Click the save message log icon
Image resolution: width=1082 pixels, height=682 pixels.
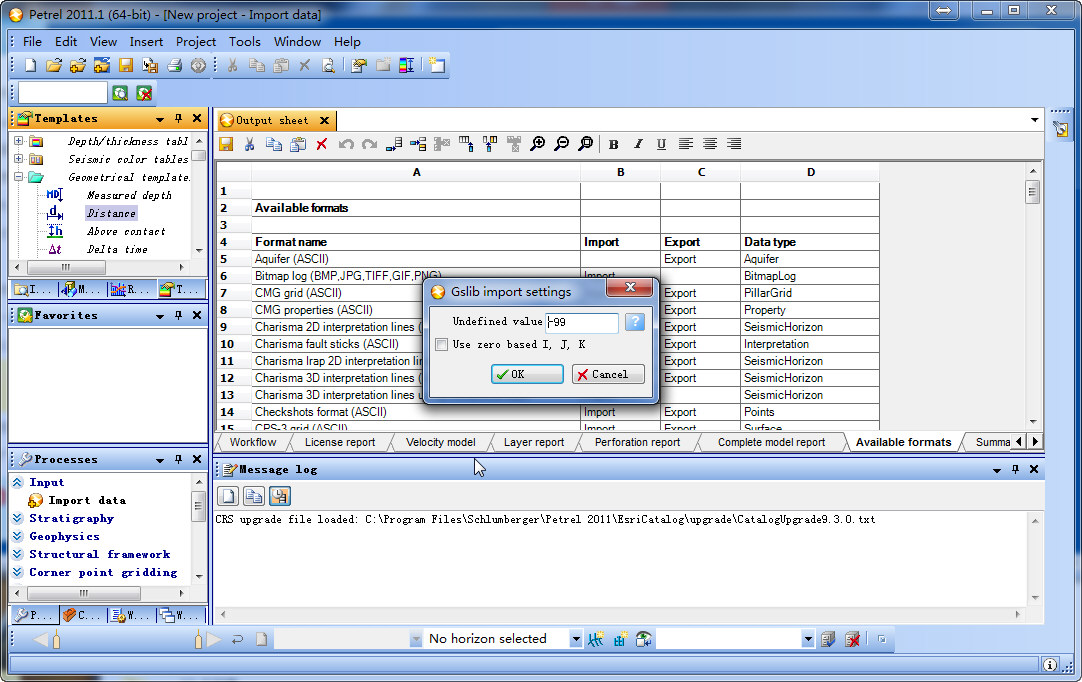click(x=279, y=496)
